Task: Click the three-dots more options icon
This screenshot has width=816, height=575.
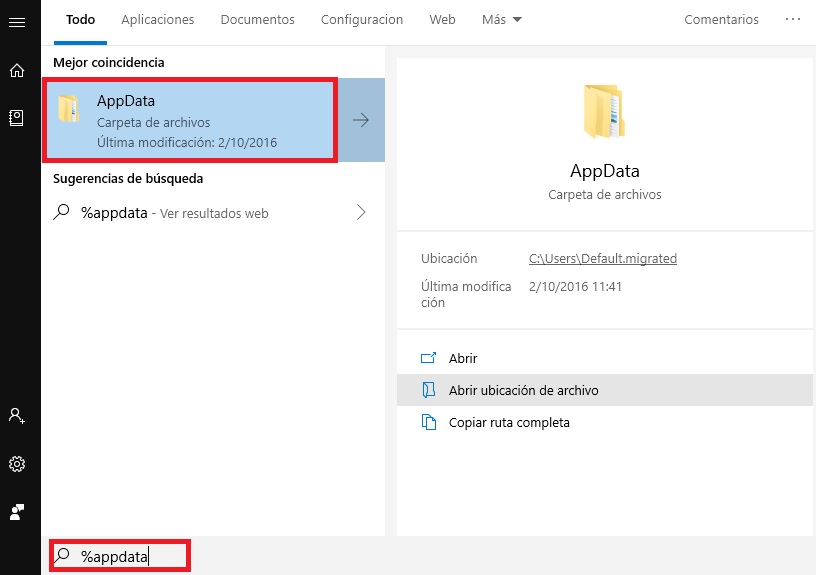Action: [793, 20]
